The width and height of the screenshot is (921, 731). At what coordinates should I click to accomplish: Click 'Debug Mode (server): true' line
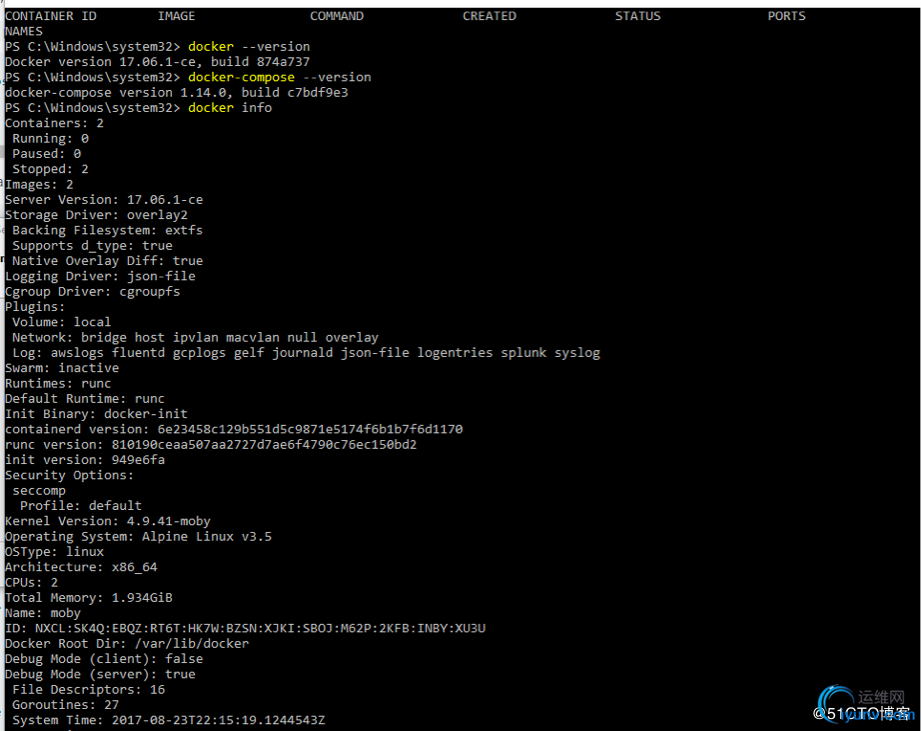100,673
